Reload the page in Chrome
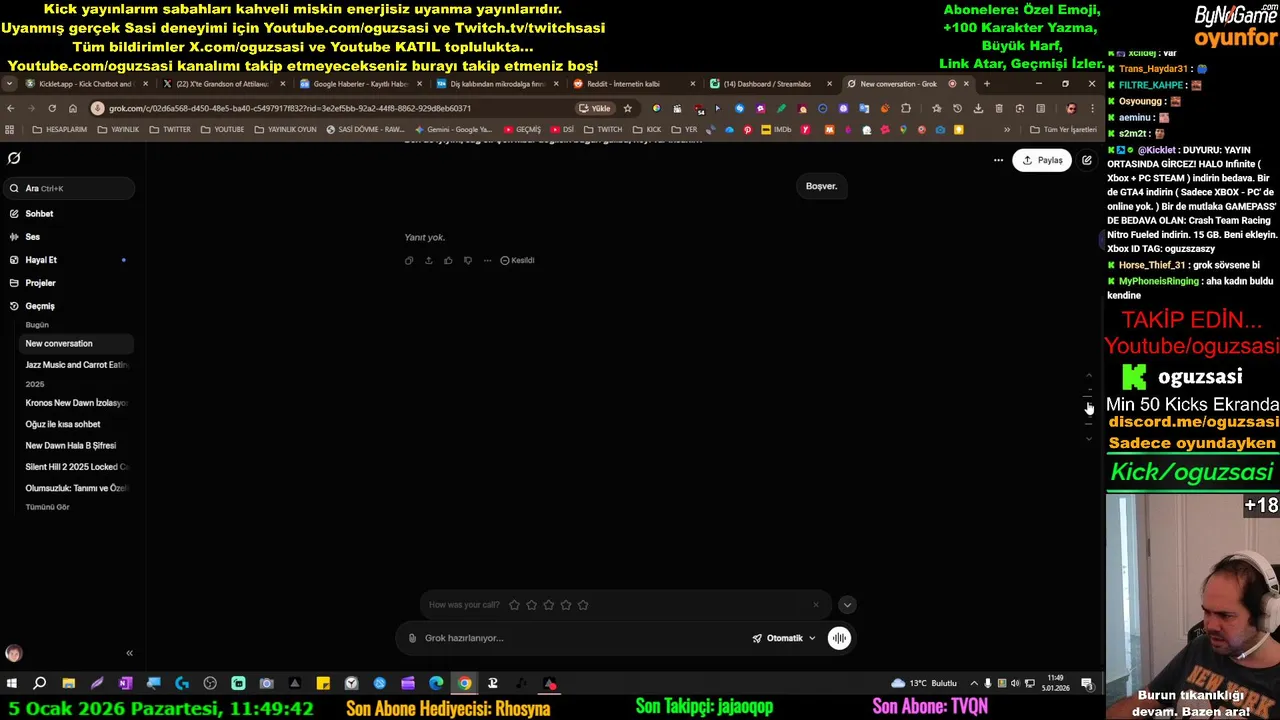The width and height of the screenshot is (1280, 720). 52,108
